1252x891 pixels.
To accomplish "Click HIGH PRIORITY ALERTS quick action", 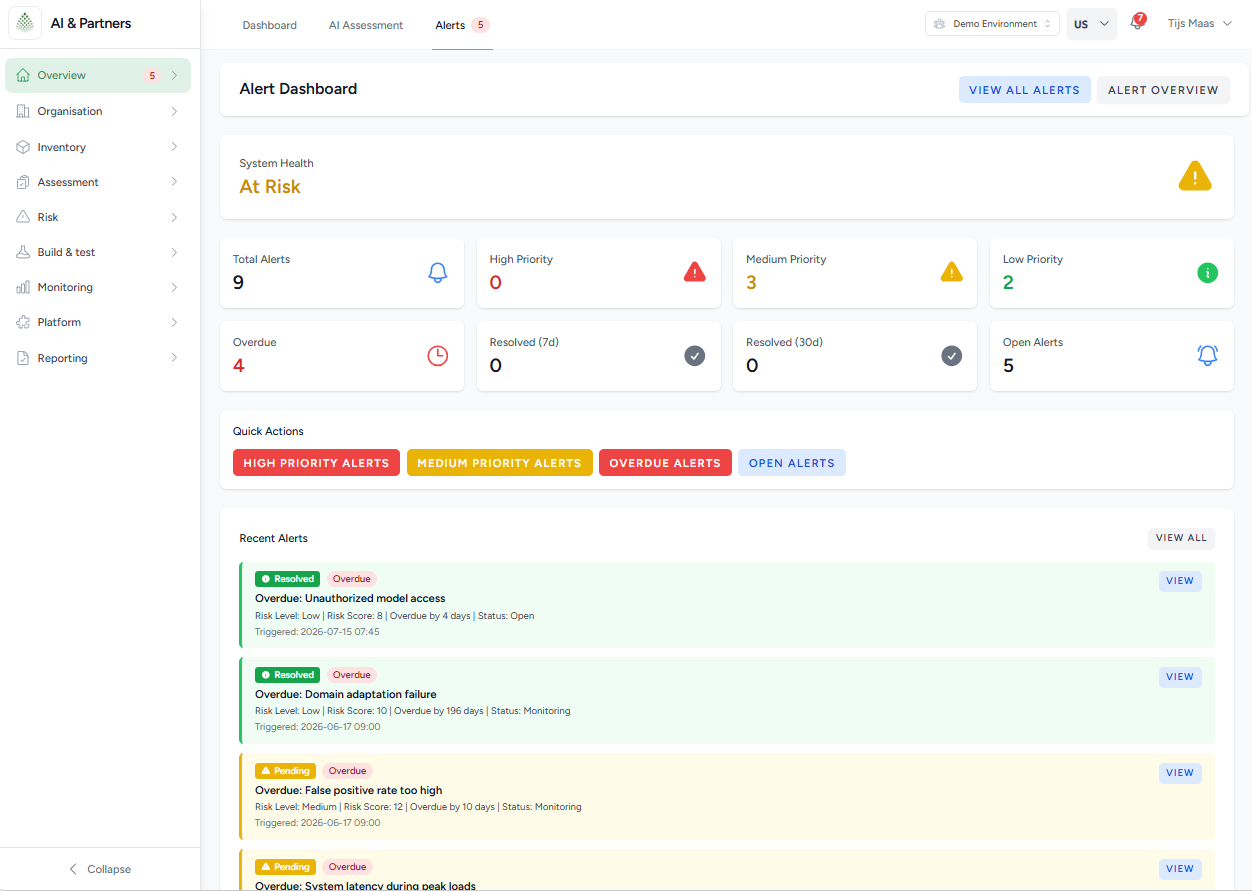I will point(316,463).
